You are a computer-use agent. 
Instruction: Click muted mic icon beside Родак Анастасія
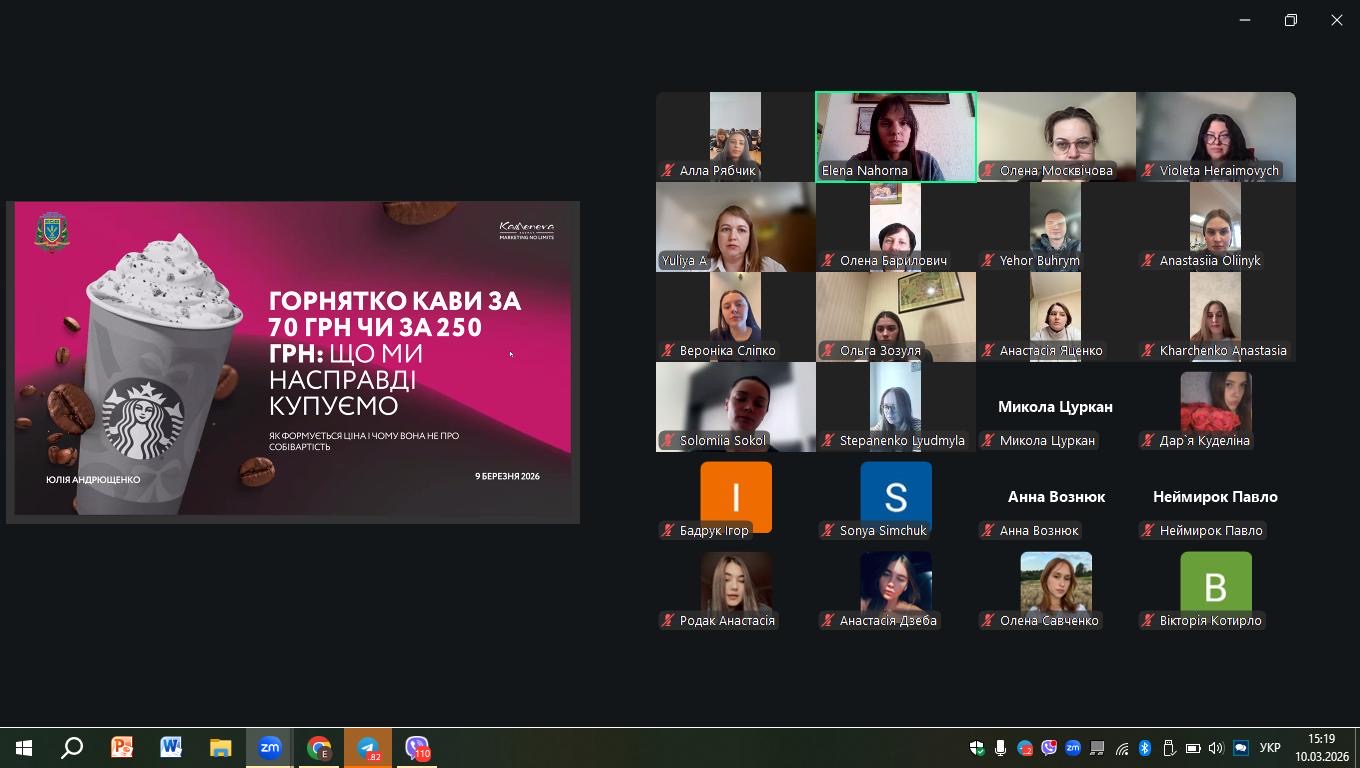(668, 621)
